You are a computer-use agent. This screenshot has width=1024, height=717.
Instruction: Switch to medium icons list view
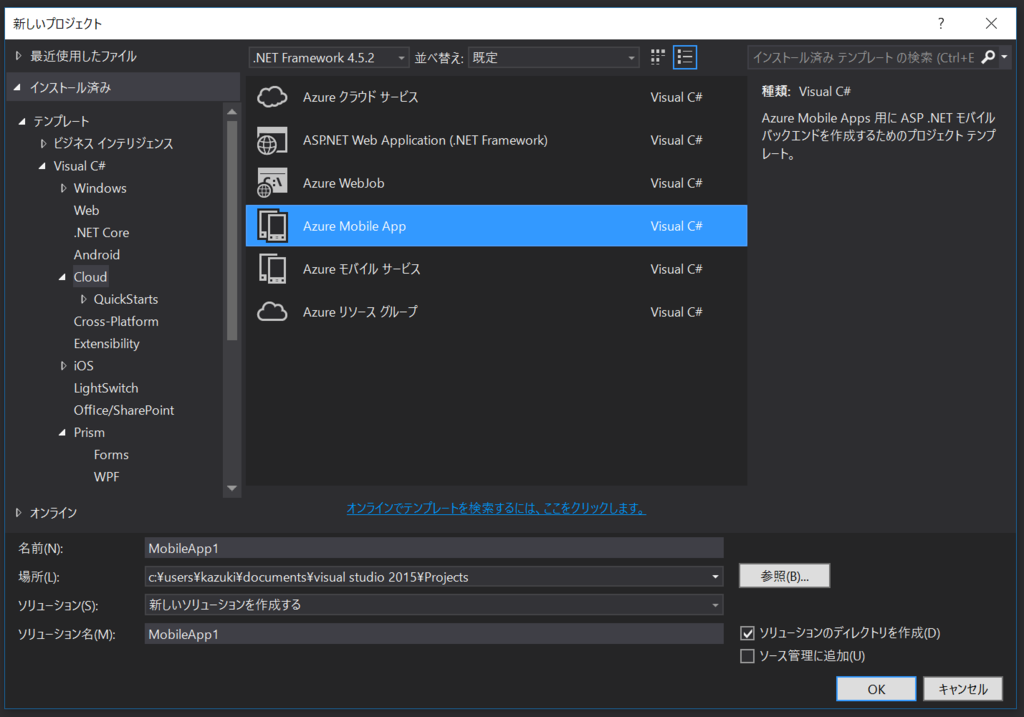tap(684, 57)
